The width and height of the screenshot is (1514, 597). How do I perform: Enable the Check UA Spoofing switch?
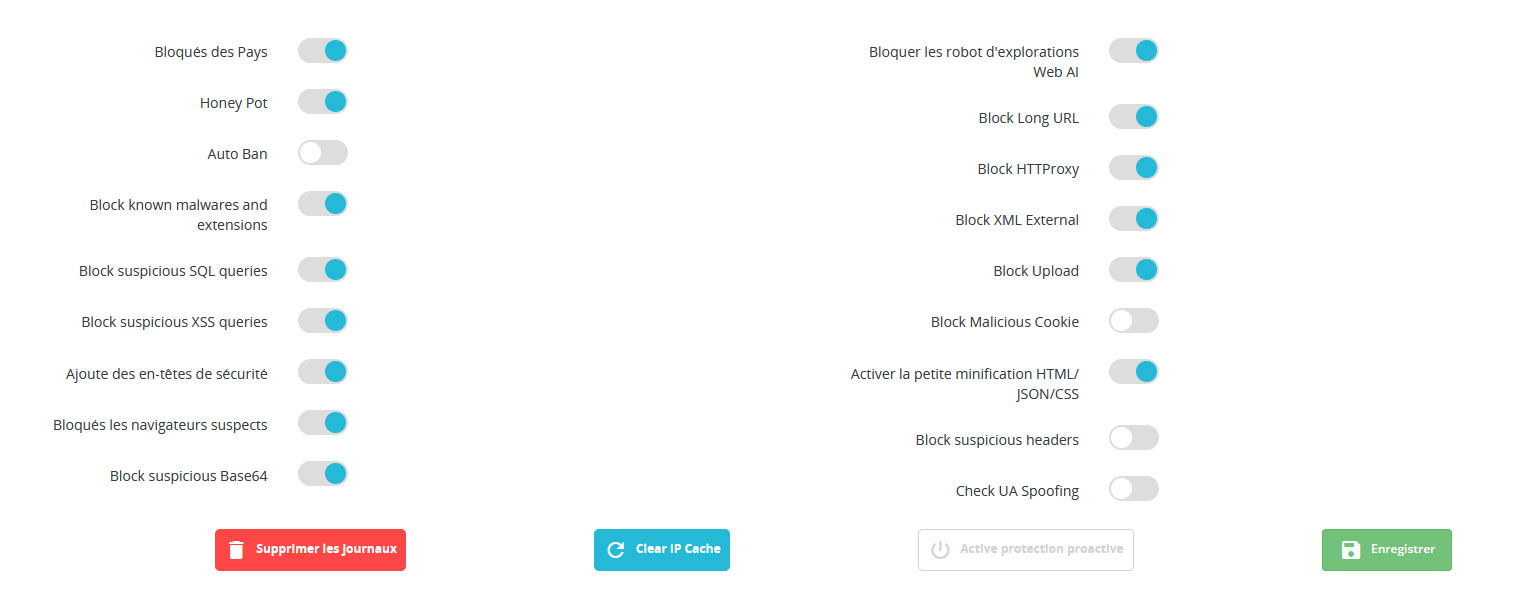point(1134,489)
